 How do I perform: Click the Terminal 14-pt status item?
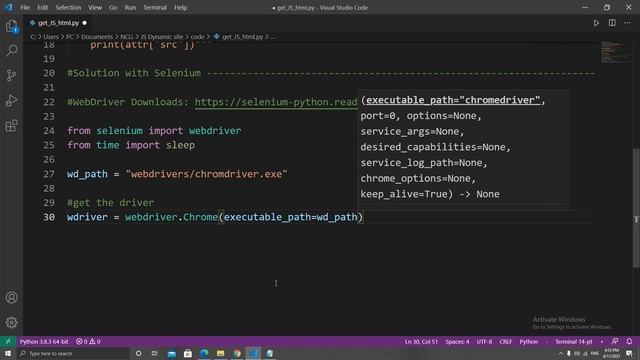click(x=573, y=341)
